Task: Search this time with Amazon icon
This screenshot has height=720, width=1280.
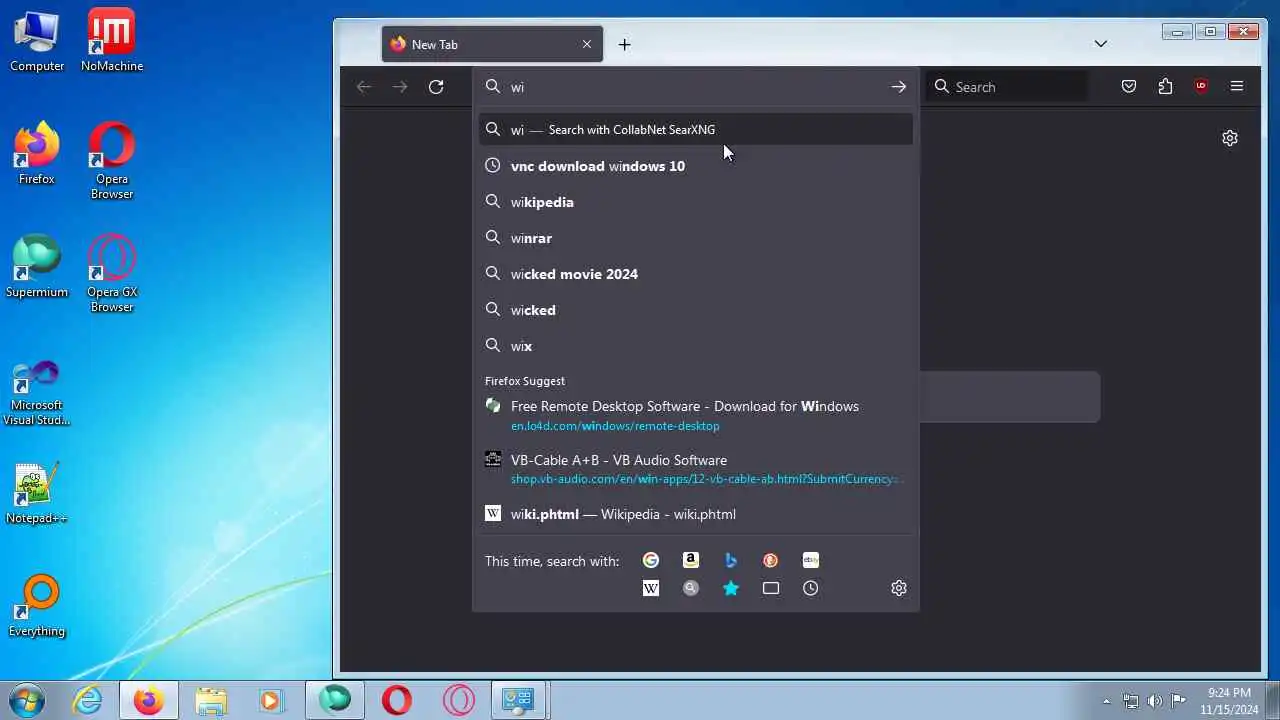Action: pyautogui.click(x=691, y=560)
